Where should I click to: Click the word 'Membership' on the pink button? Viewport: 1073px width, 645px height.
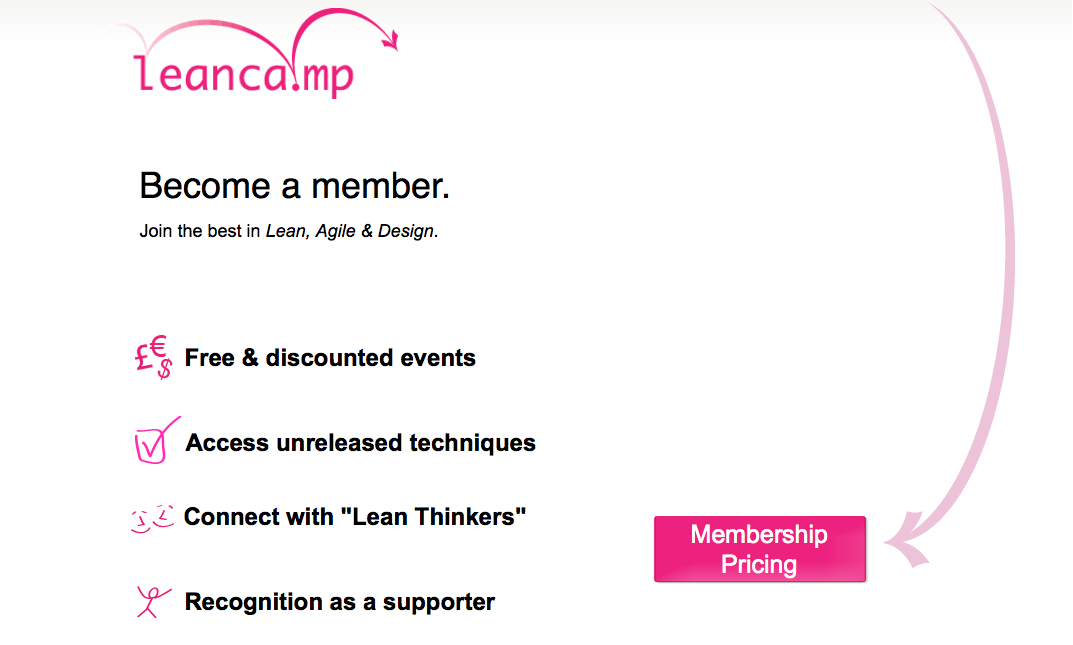click(x=759, y=534)
